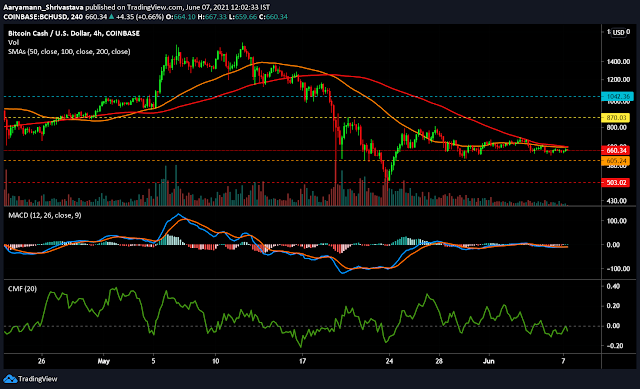
Task: Click the CMF 0.40 axis value
Action: (x=613, y=287)
